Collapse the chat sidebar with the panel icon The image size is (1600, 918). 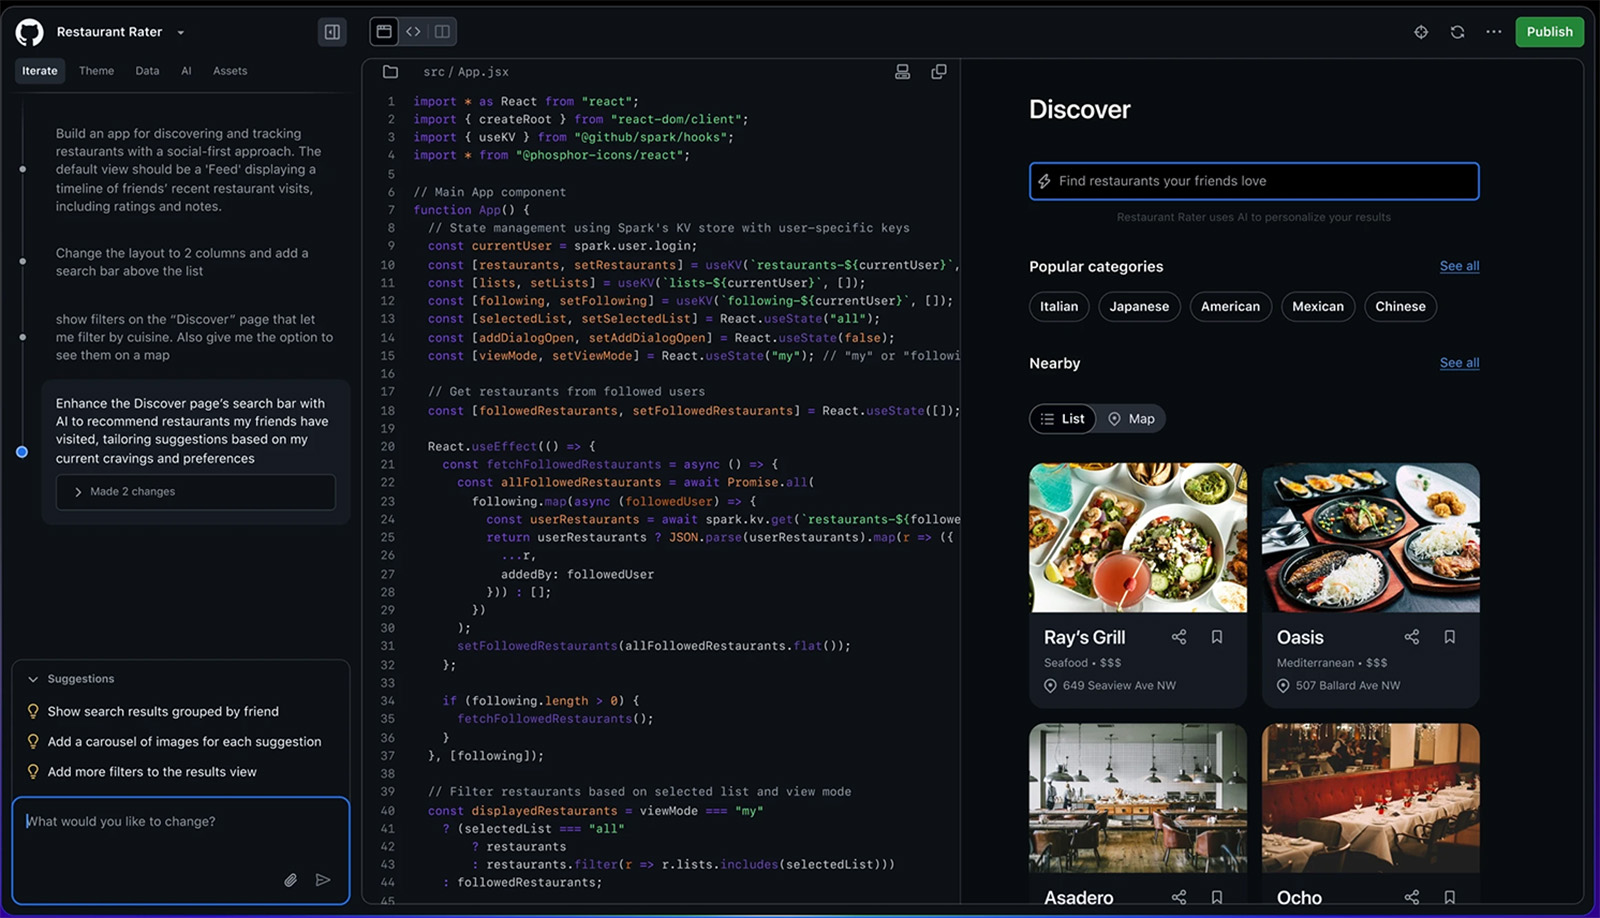tap(332, 31)
